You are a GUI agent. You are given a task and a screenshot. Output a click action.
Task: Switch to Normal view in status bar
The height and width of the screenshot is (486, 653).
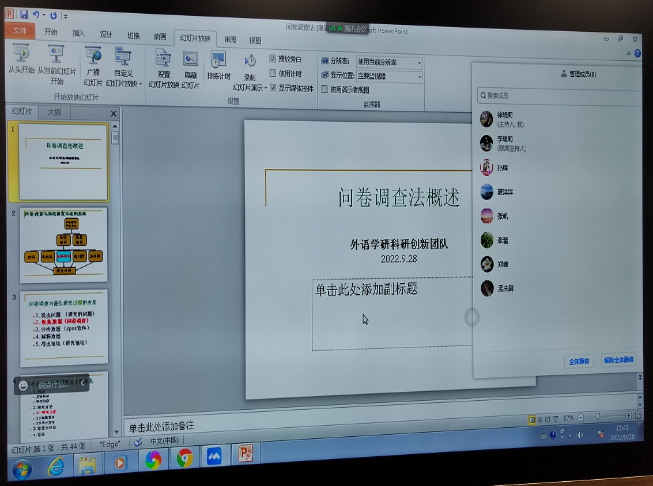click(x=532, y=420)
